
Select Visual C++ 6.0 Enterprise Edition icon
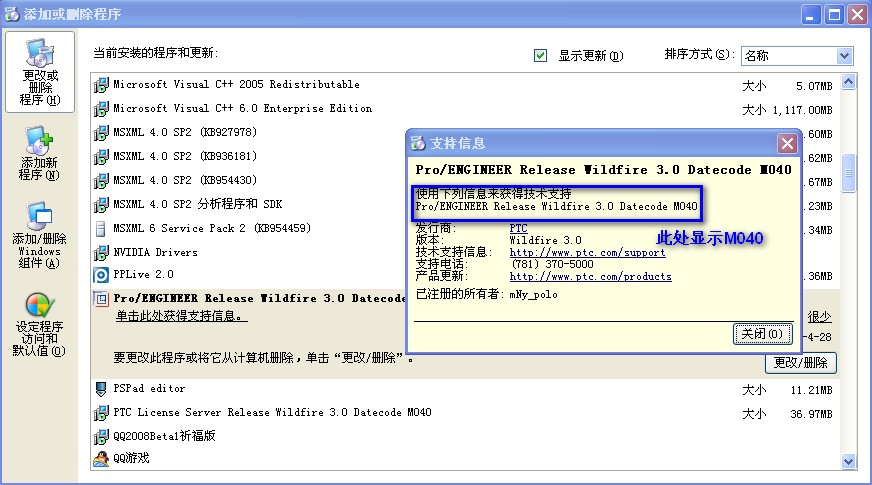click(x=101, y=109)
